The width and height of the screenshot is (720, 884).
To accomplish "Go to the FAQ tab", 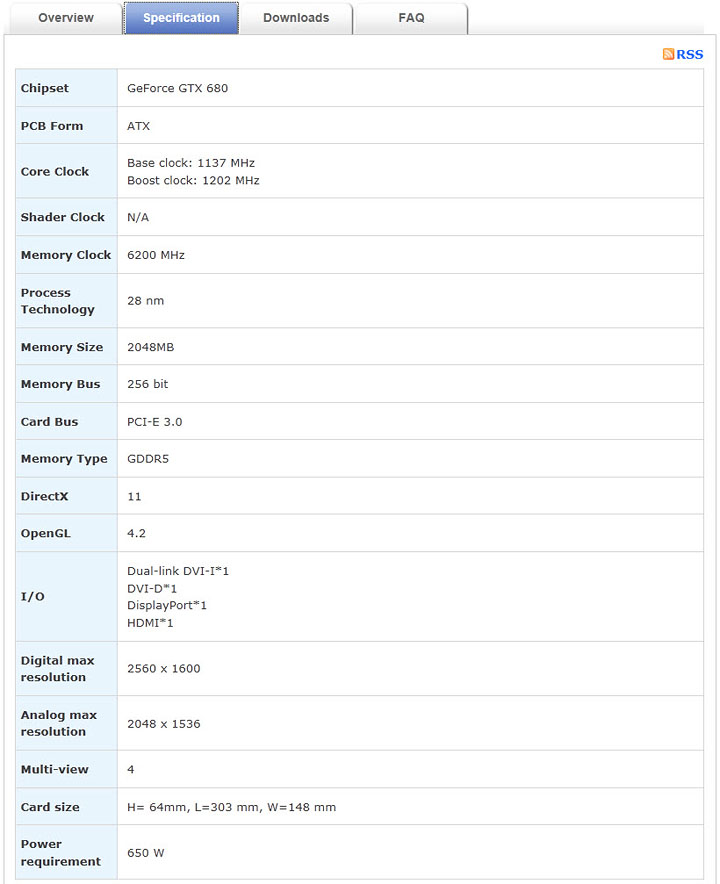I will (x=411, y=18).
